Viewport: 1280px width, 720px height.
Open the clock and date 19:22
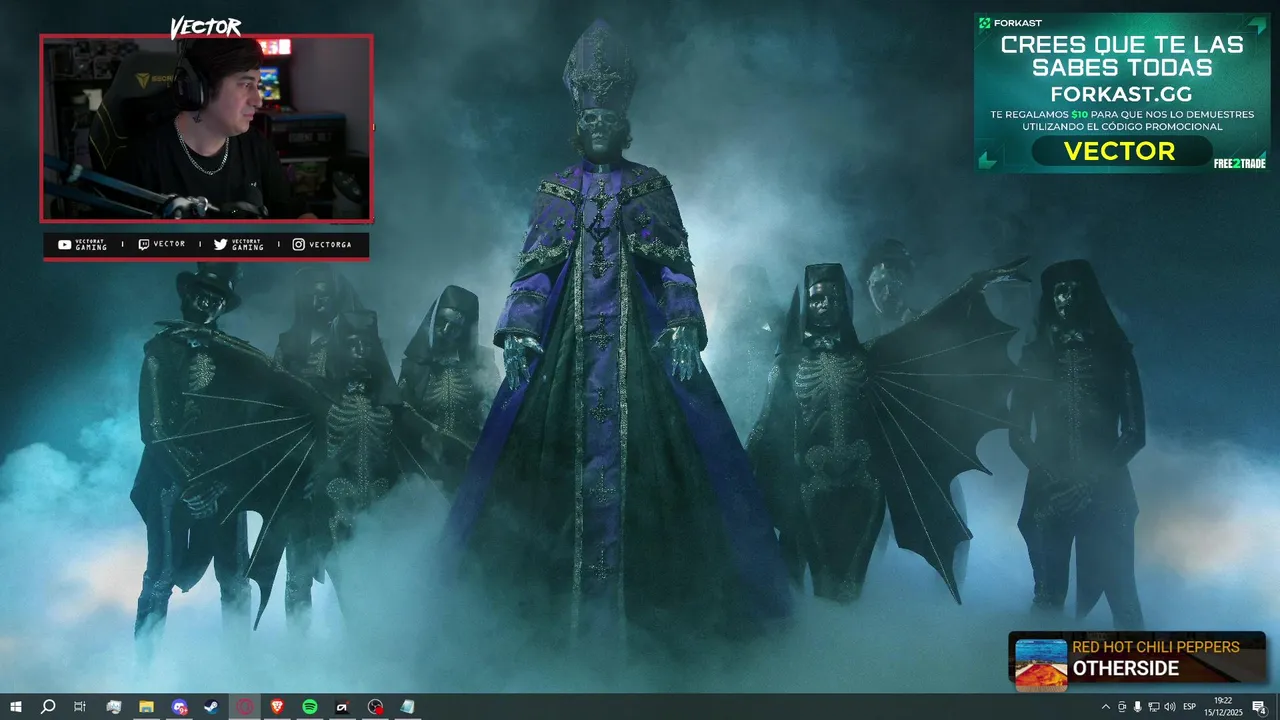[x=1223, y=707]
